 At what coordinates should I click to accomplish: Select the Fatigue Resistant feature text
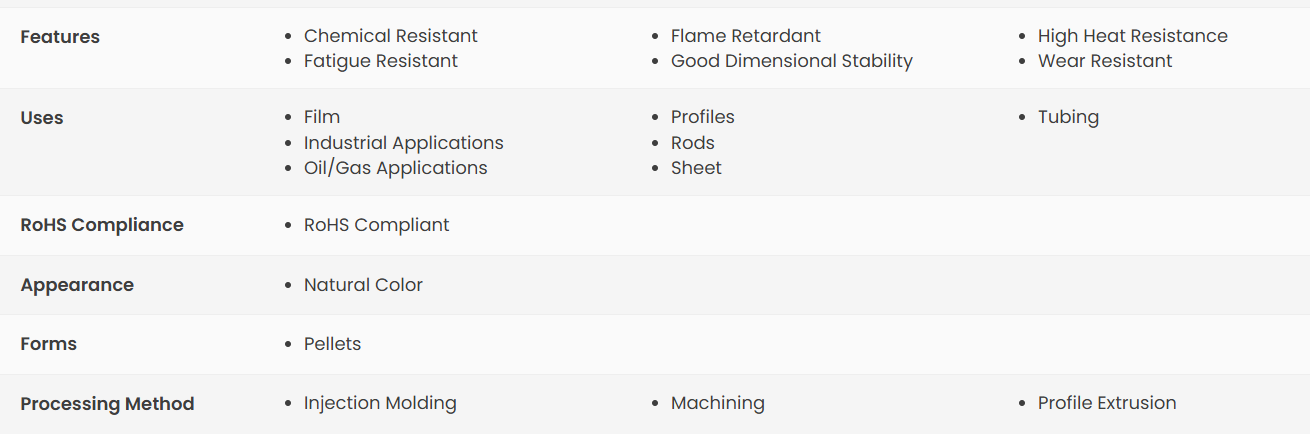click(x=381, y=61)
